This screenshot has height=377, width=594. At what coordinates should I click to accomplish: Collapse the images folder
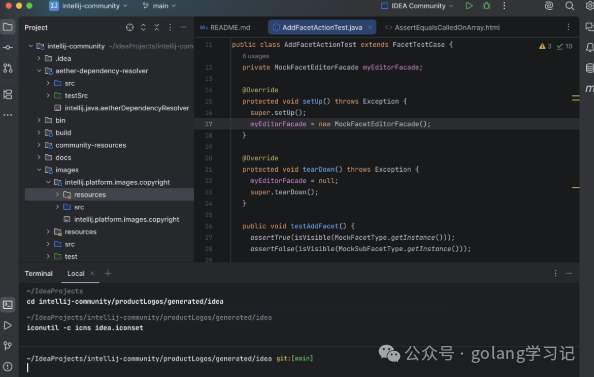(x=39, y=170)
